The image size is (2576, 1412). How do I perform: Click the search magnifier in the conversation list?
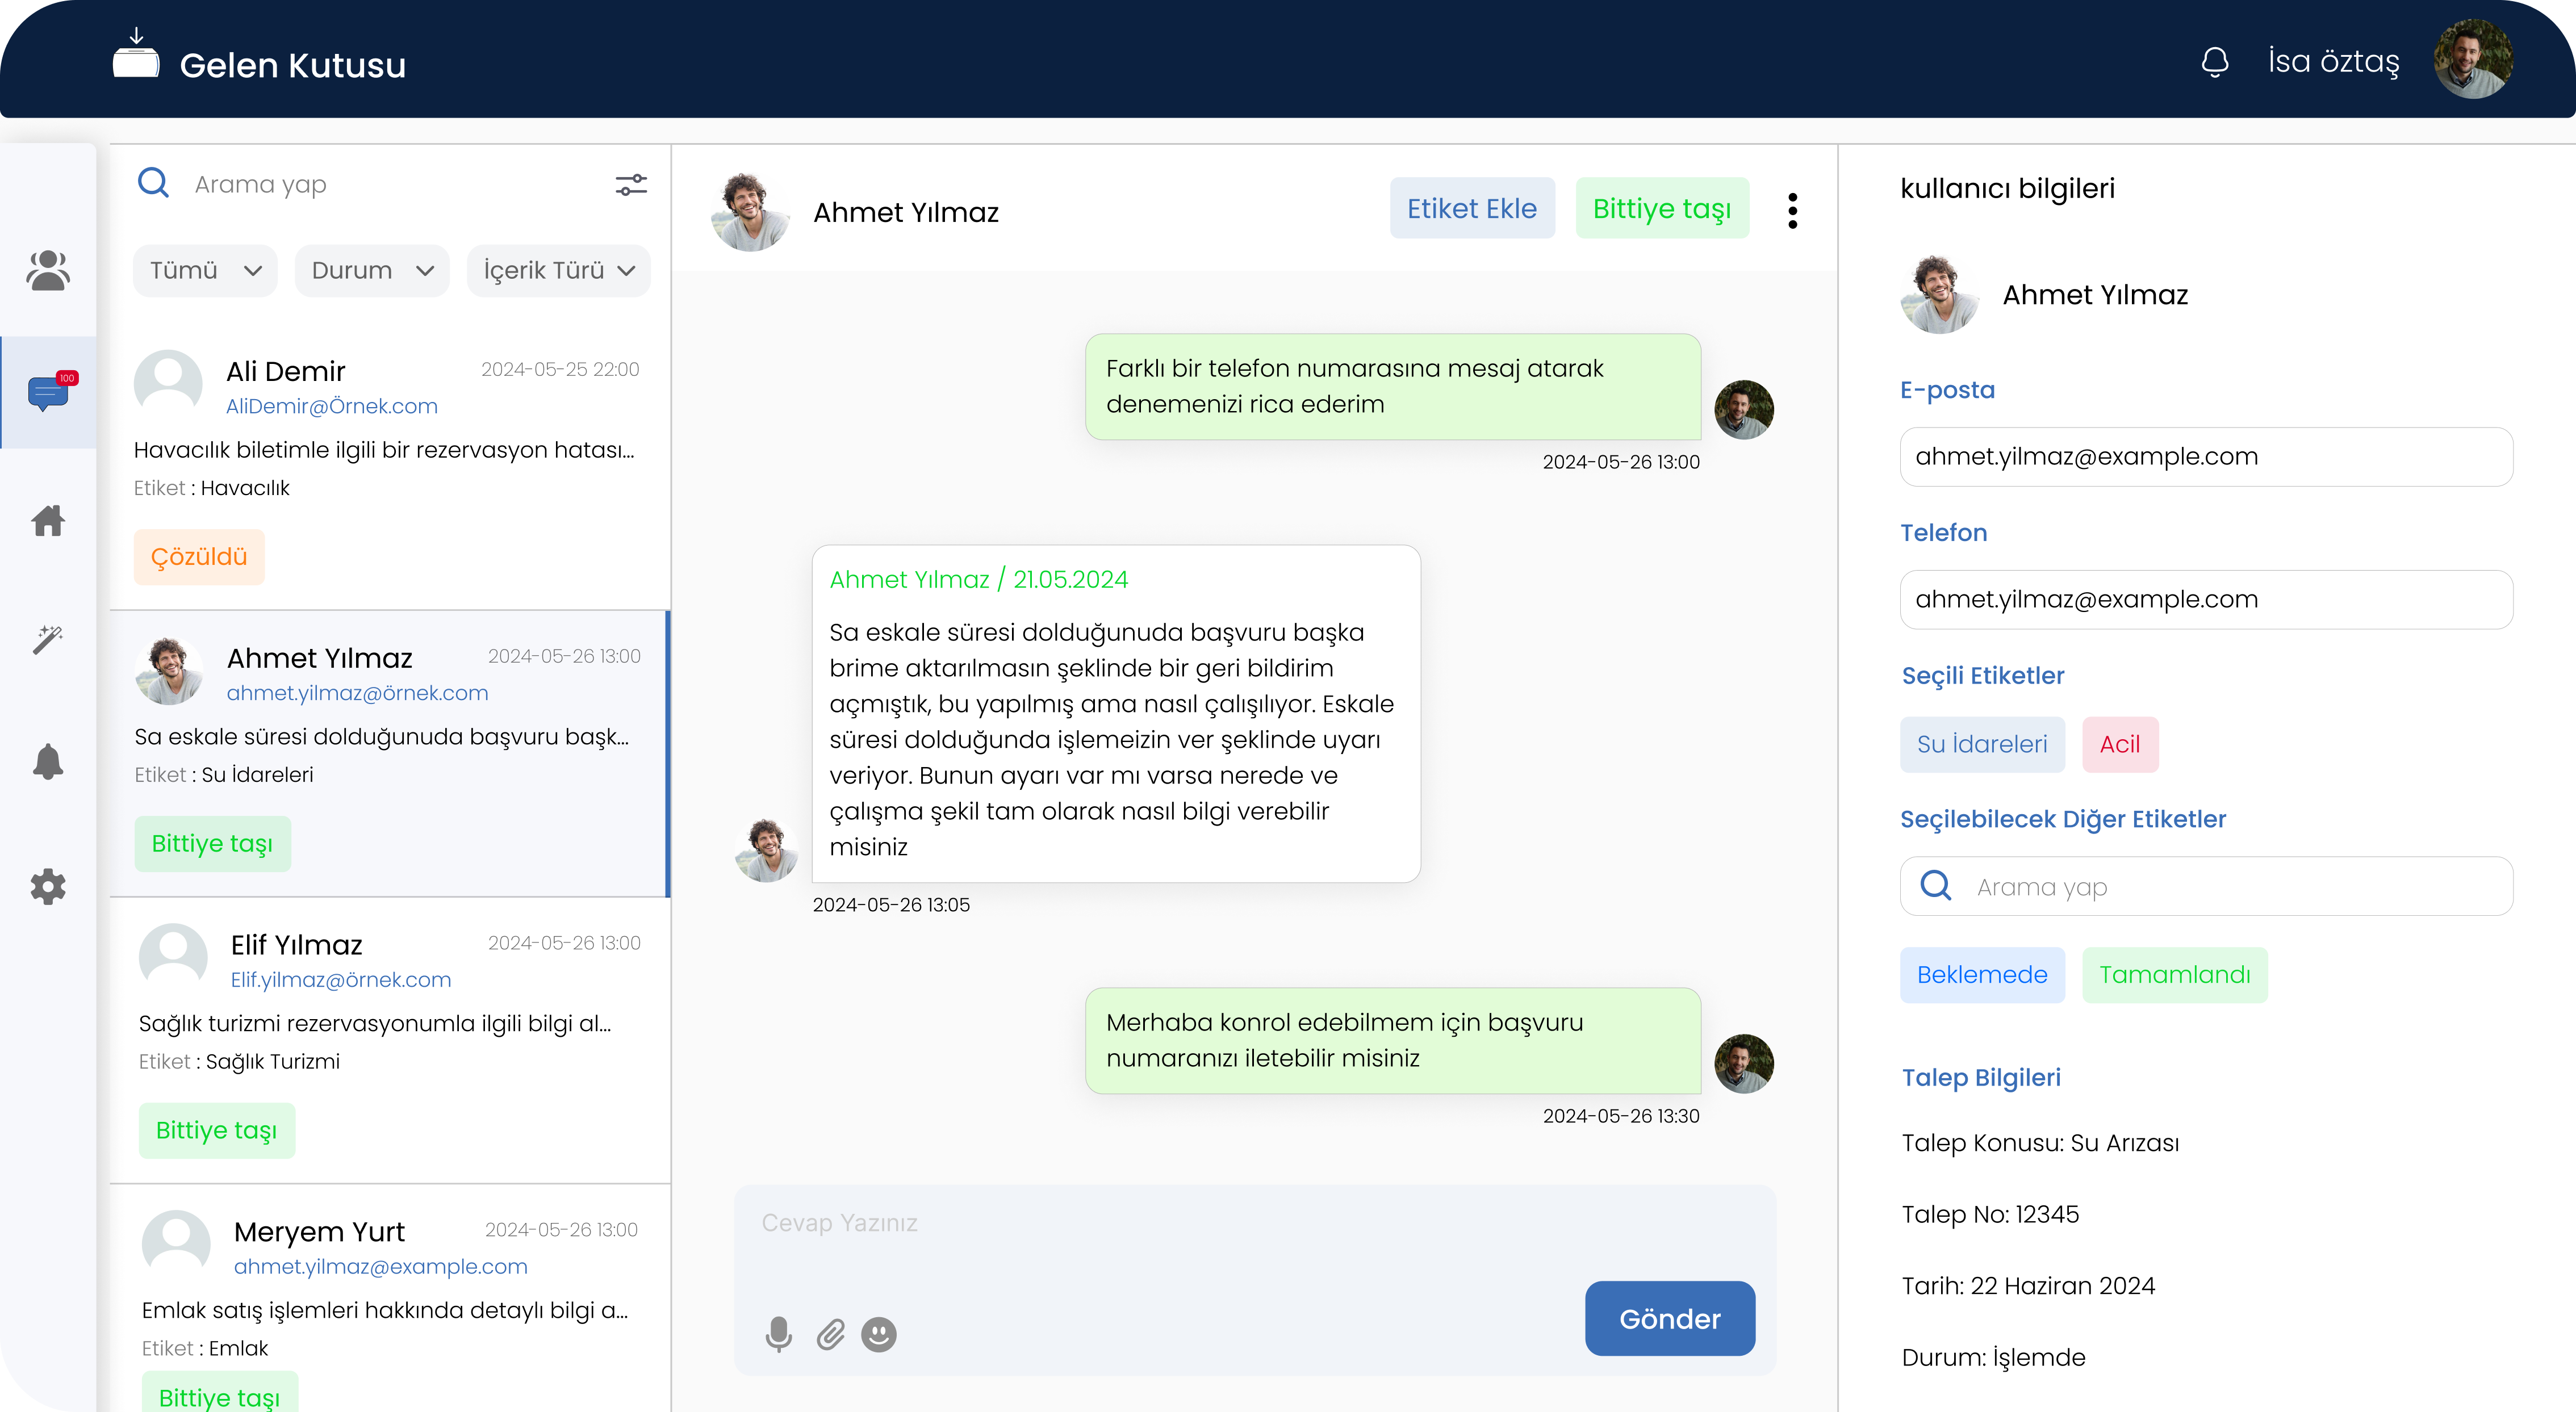[153, 182]
